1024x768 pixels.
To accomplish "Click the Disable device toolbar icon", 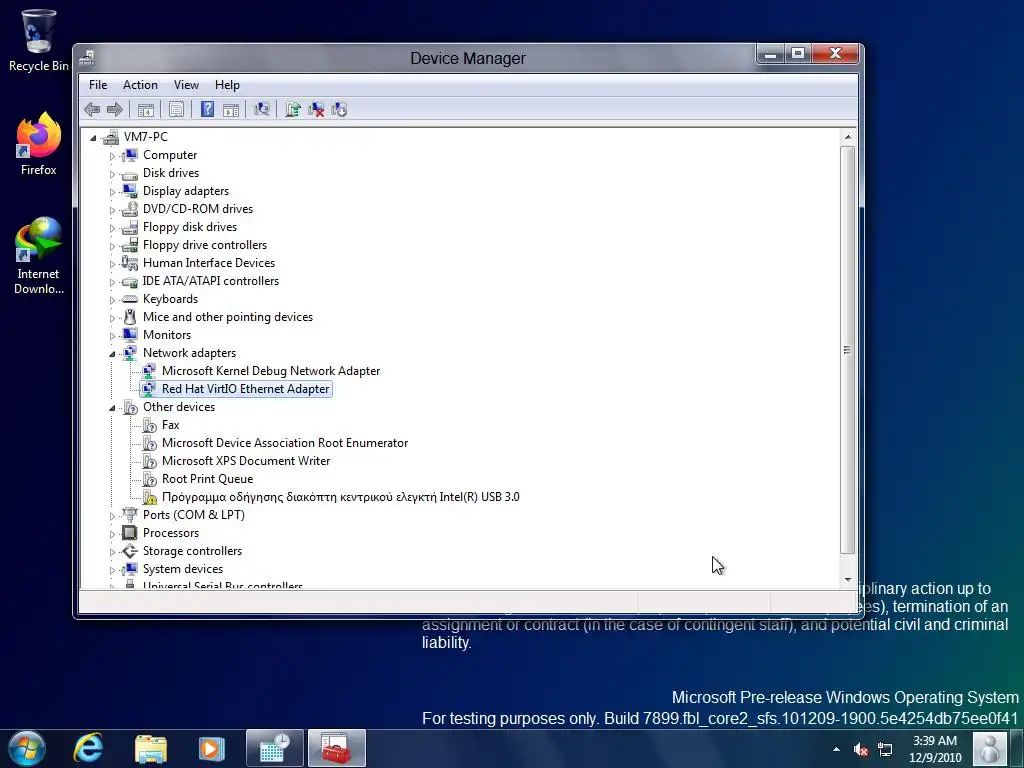I will point(339,110).
